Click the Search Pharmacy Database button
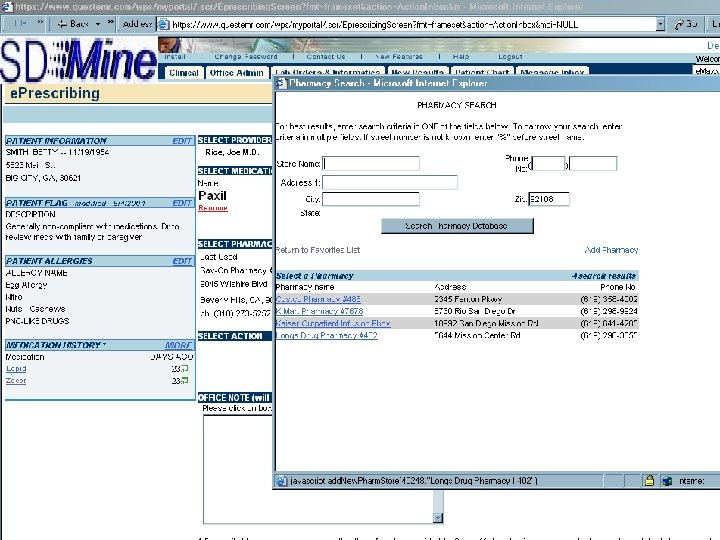The height and width of the screenshot is (540, 720). click(x=457, y=226)
